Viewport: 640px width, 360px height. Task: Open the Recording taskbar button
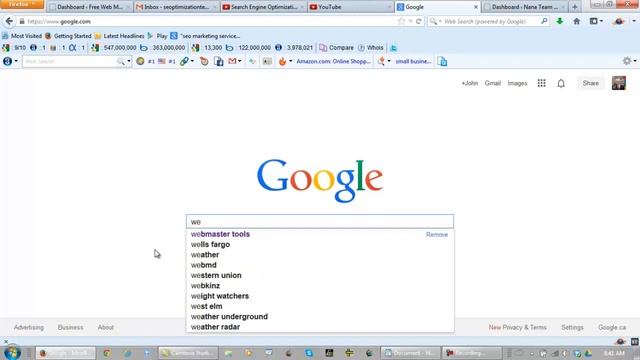tap(472, 353)
